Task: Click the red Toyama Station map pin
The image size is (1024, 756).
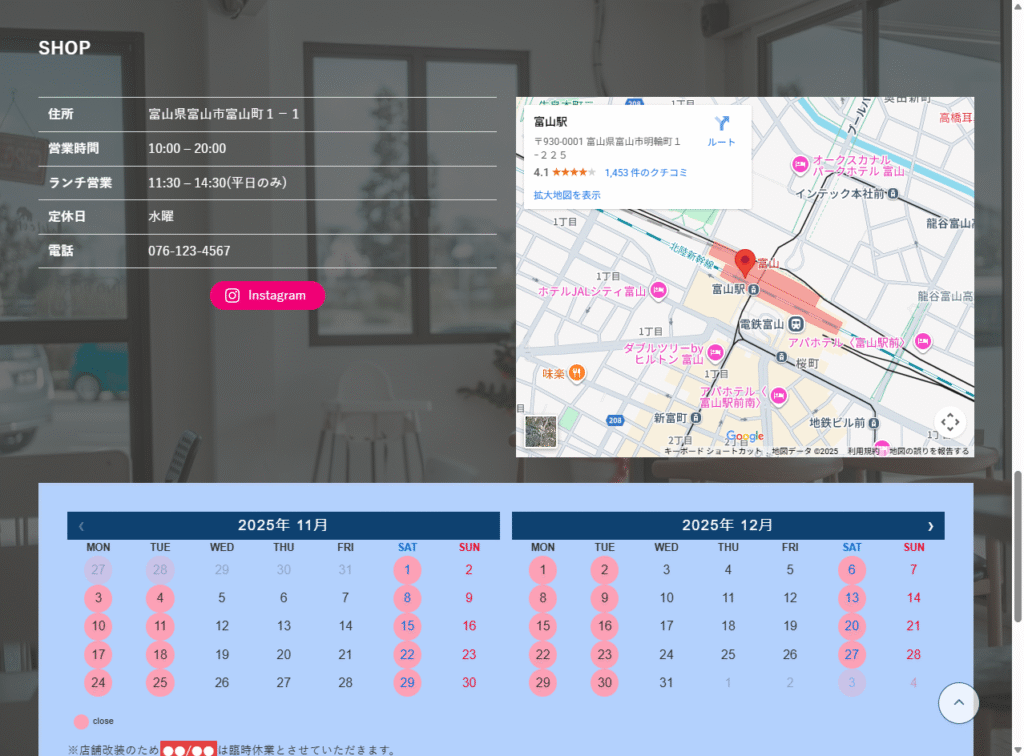Action: [744, 263]
